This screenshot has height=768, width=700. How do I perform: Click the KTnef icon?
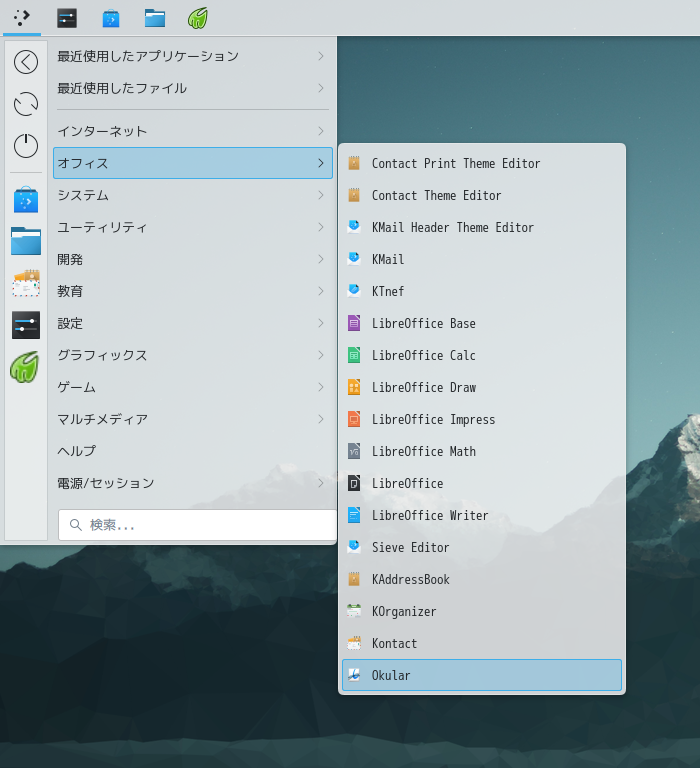point(354,291)
